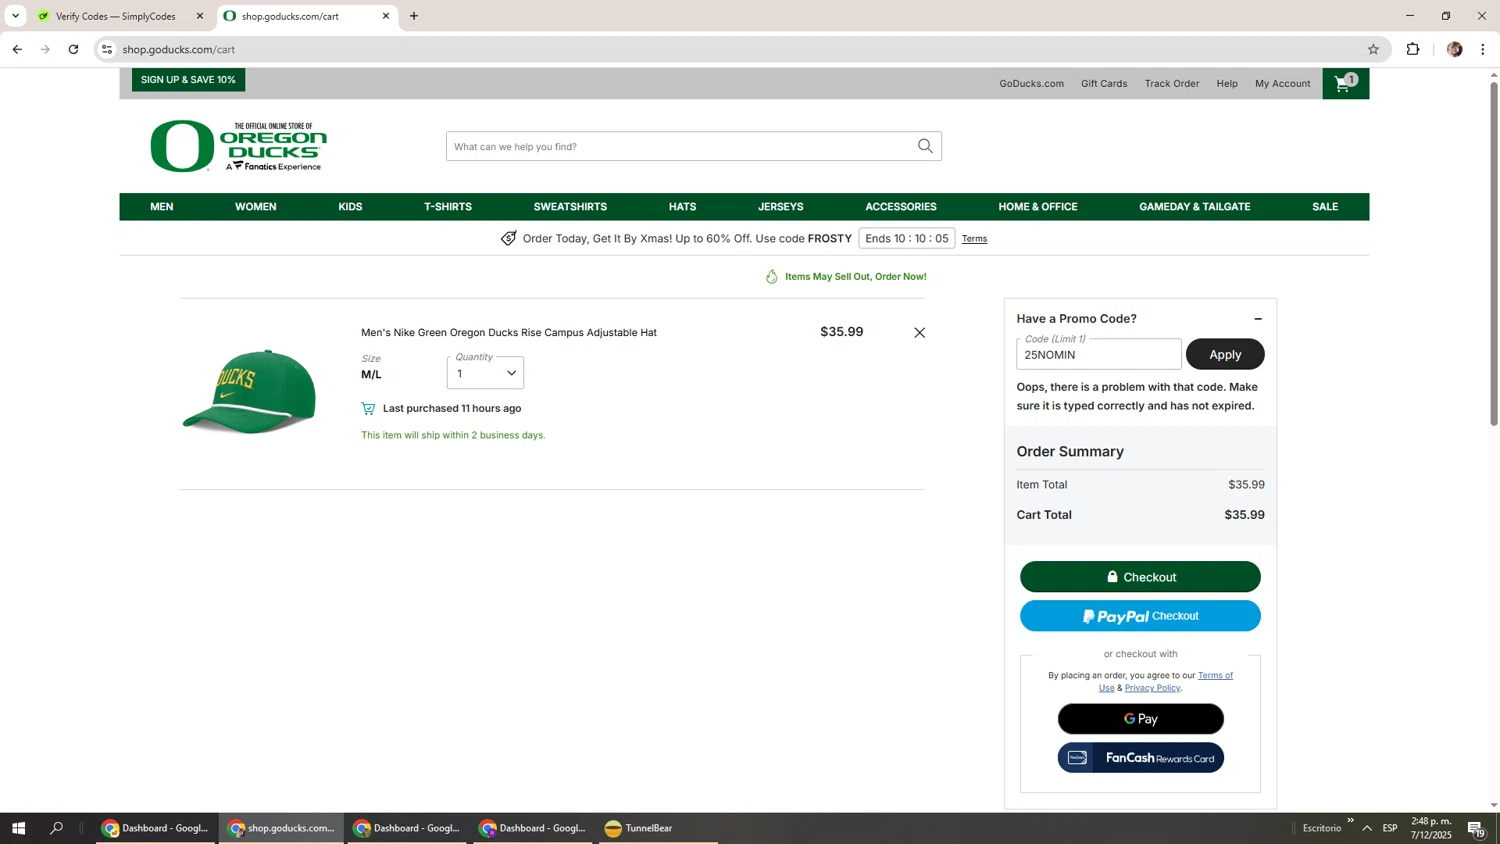The width and height of the screenshot is (1500, 844).
Task: Open the MEN menu
Action: (162, 207)
